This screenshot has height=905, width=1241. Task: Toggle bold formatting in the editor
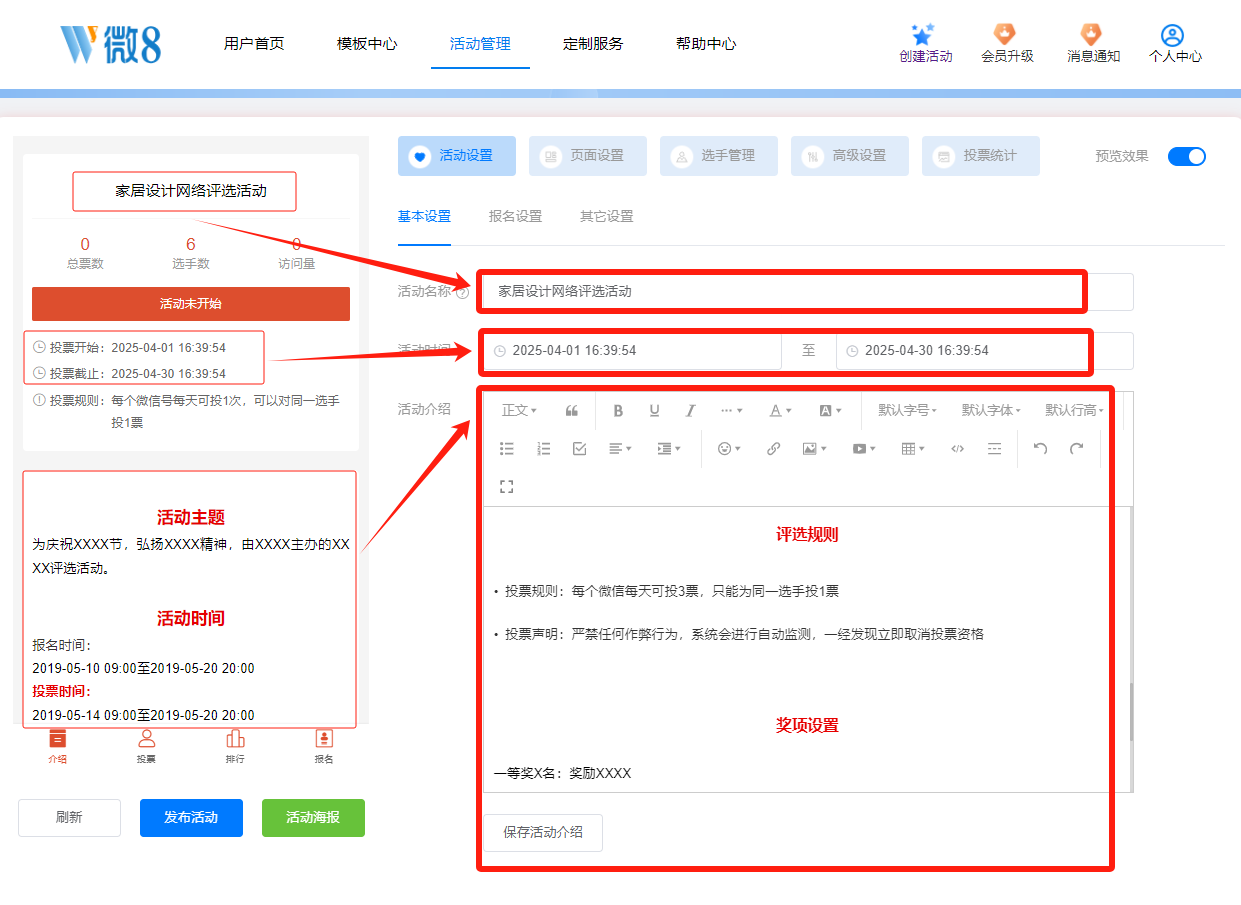[618, 410]
